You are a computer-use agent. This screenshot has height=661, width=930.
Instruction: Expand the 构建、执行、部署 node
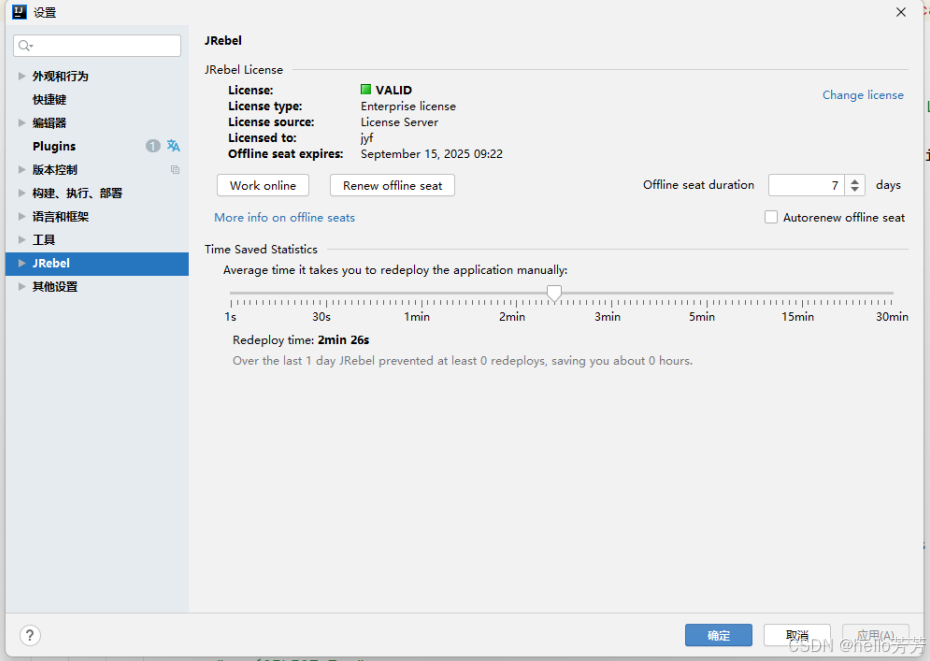point(21,193)
